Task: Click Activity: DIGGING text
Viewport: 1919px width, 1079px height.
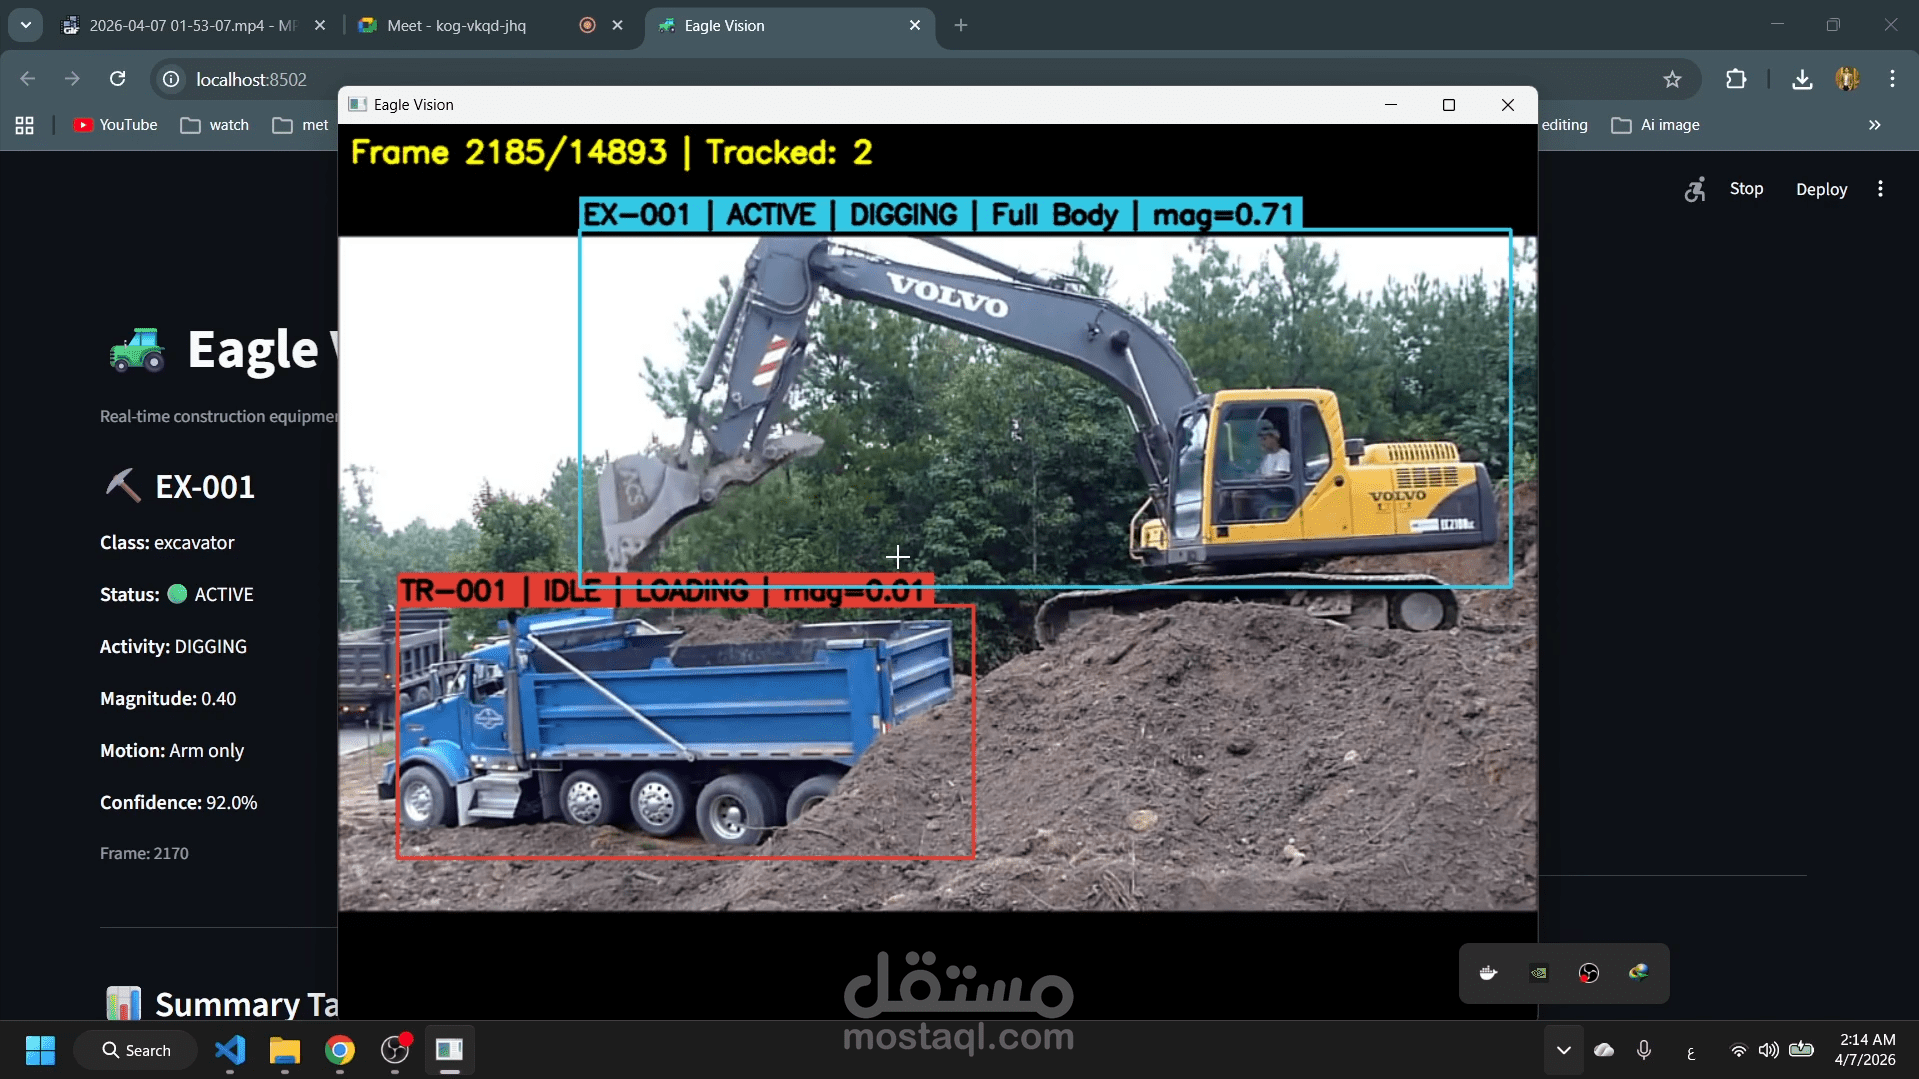Action: point(173,646)
